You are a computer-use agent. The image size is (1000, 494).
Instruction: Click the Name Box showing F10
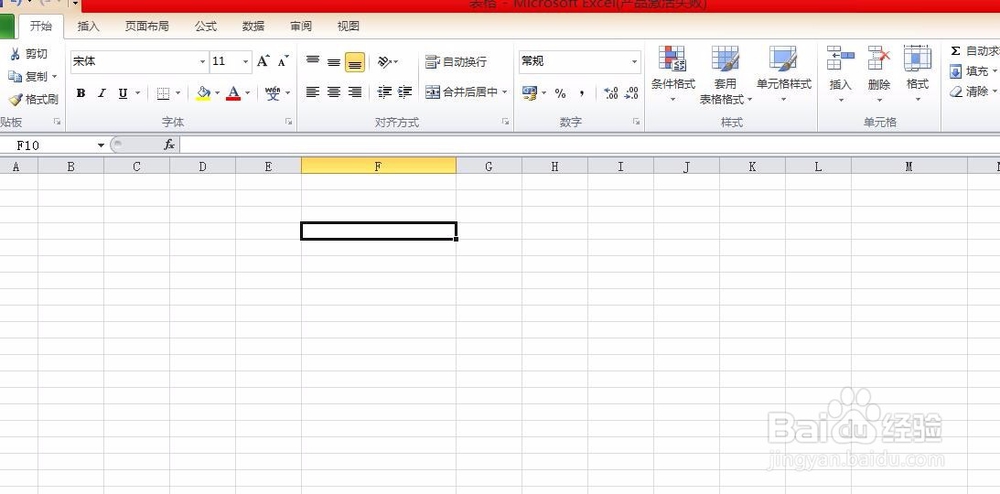(54, 145)
